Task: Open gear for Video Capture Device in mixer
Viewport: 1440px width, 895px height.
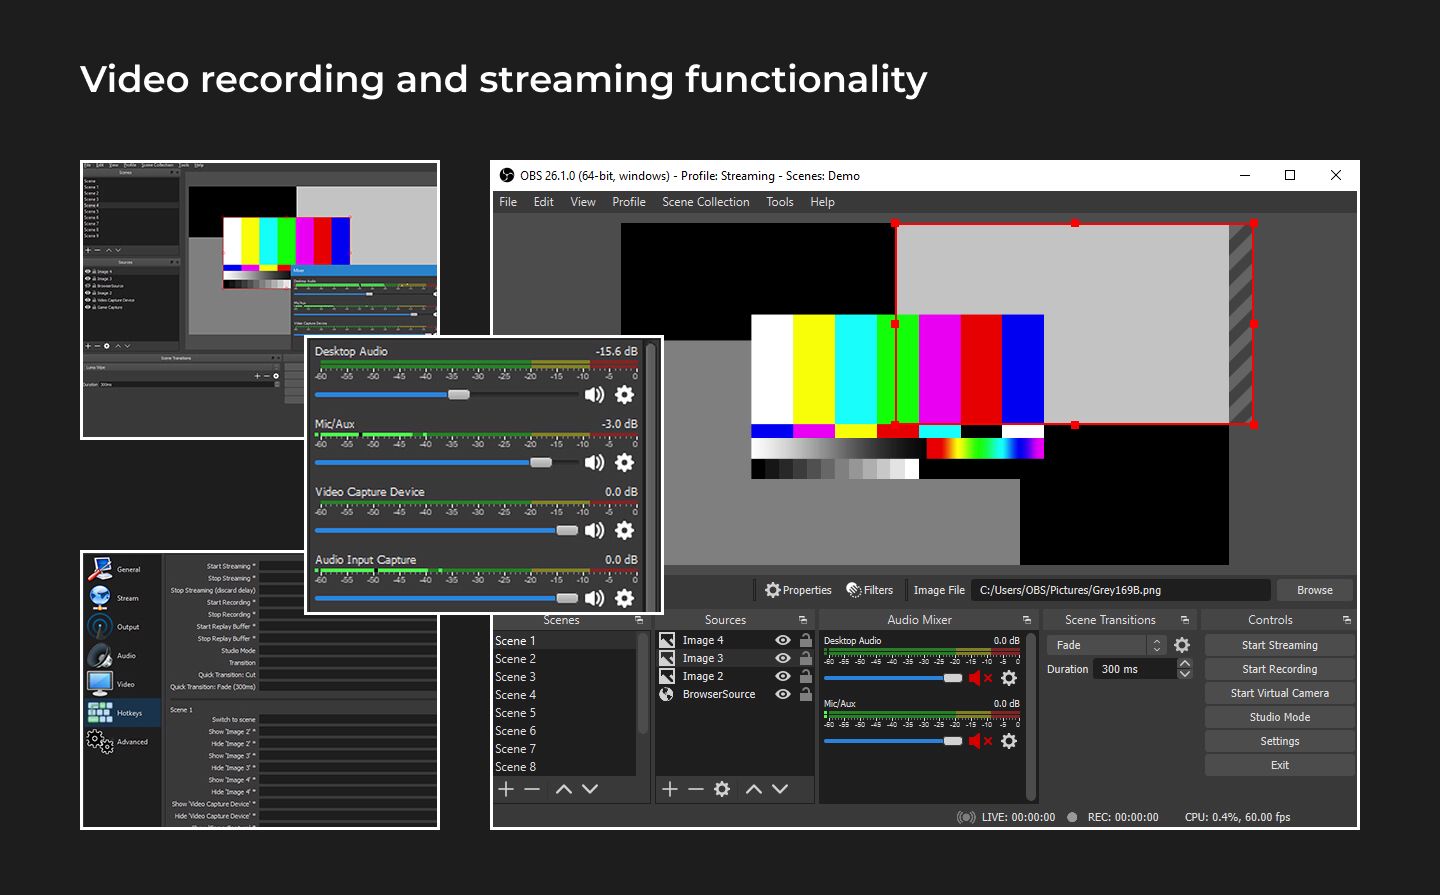Action: pos(624,530)
